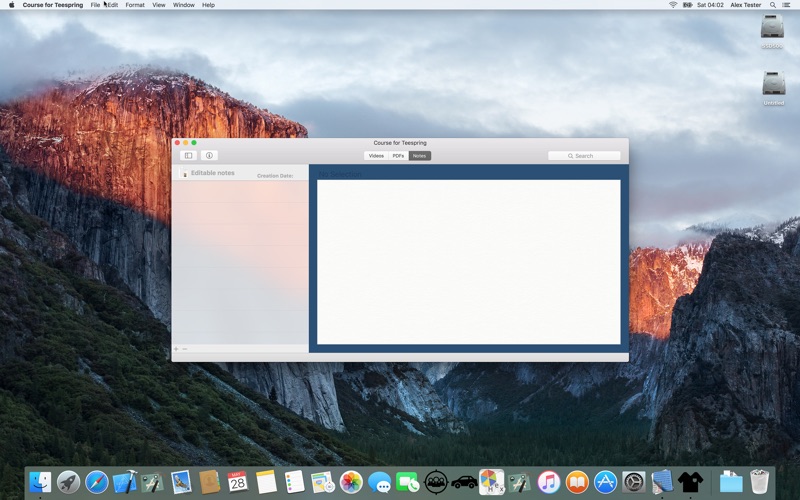This screenshot has width=800, height=500.
Task: Click inside the white note text area
Action: (x=468, y=262)
